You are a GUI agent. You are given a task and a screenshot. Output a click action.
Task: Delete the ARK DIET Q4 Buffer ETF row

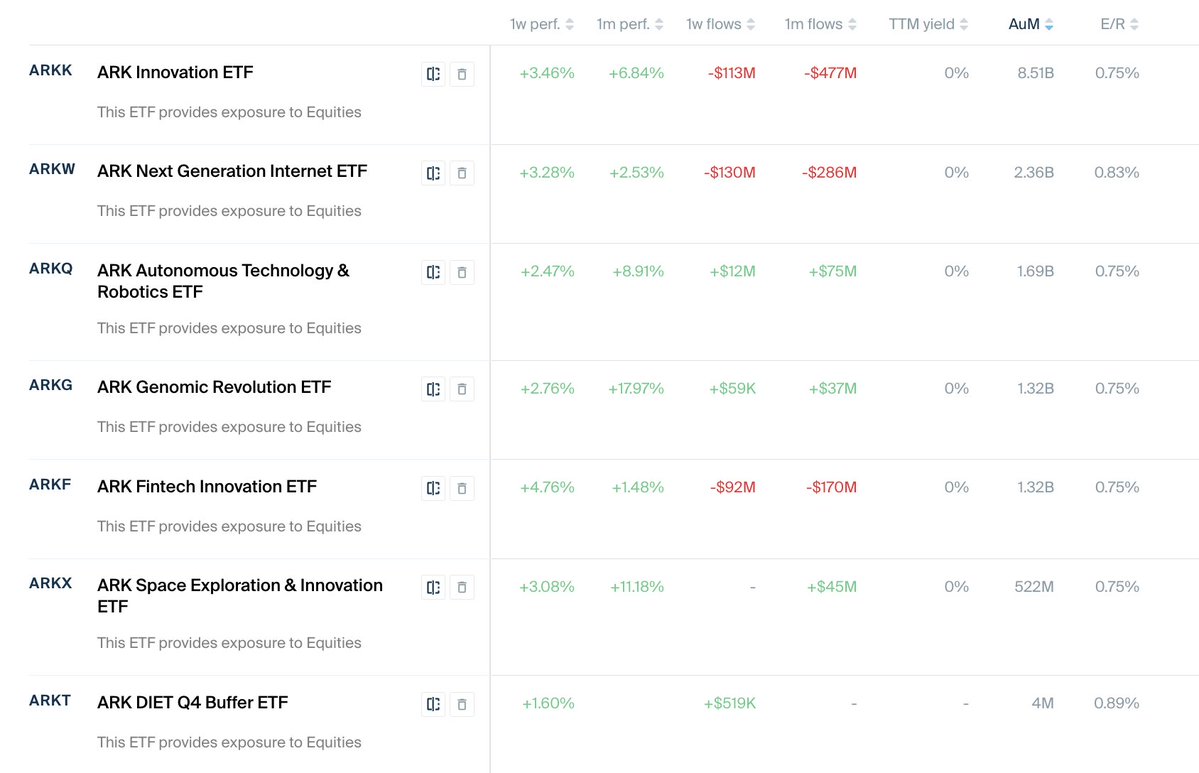pyautogui.click(x=462, y=704)
